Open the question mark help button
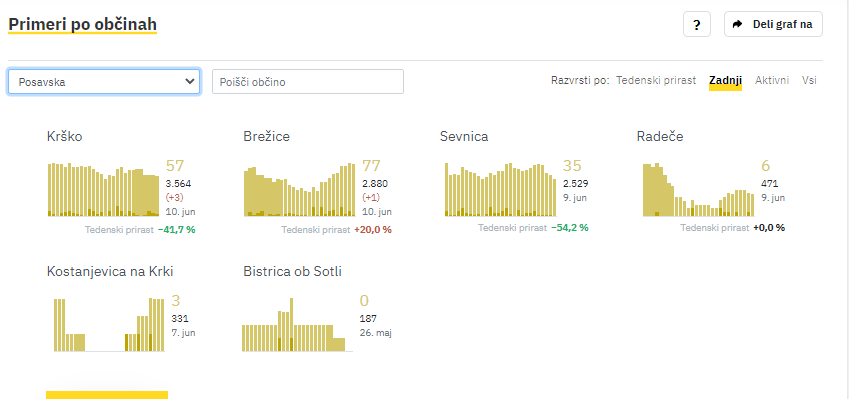Image resolution: width=849 pixels, height=399 pixels. (696, 24)
